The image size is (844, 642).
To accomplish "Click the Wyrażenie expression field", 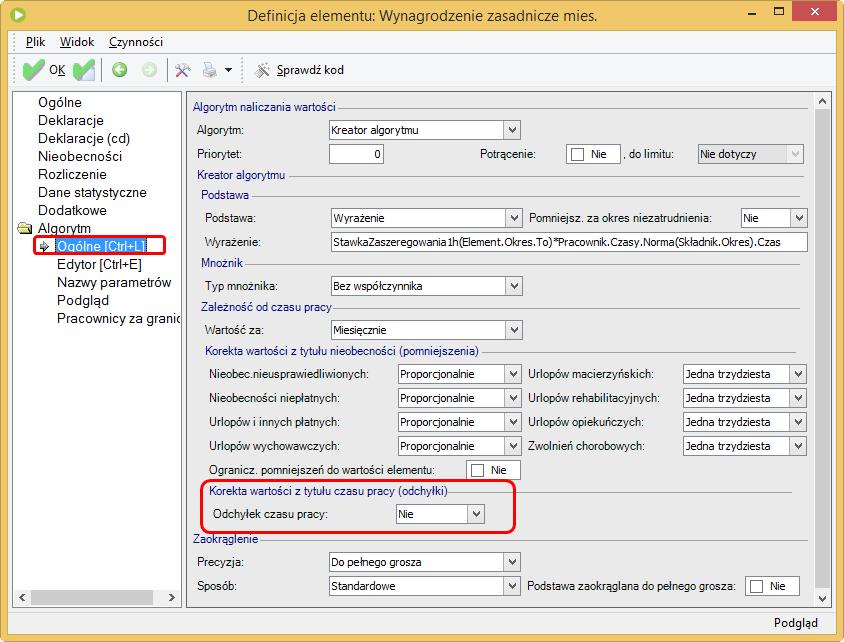I will [x=569, y=242].
